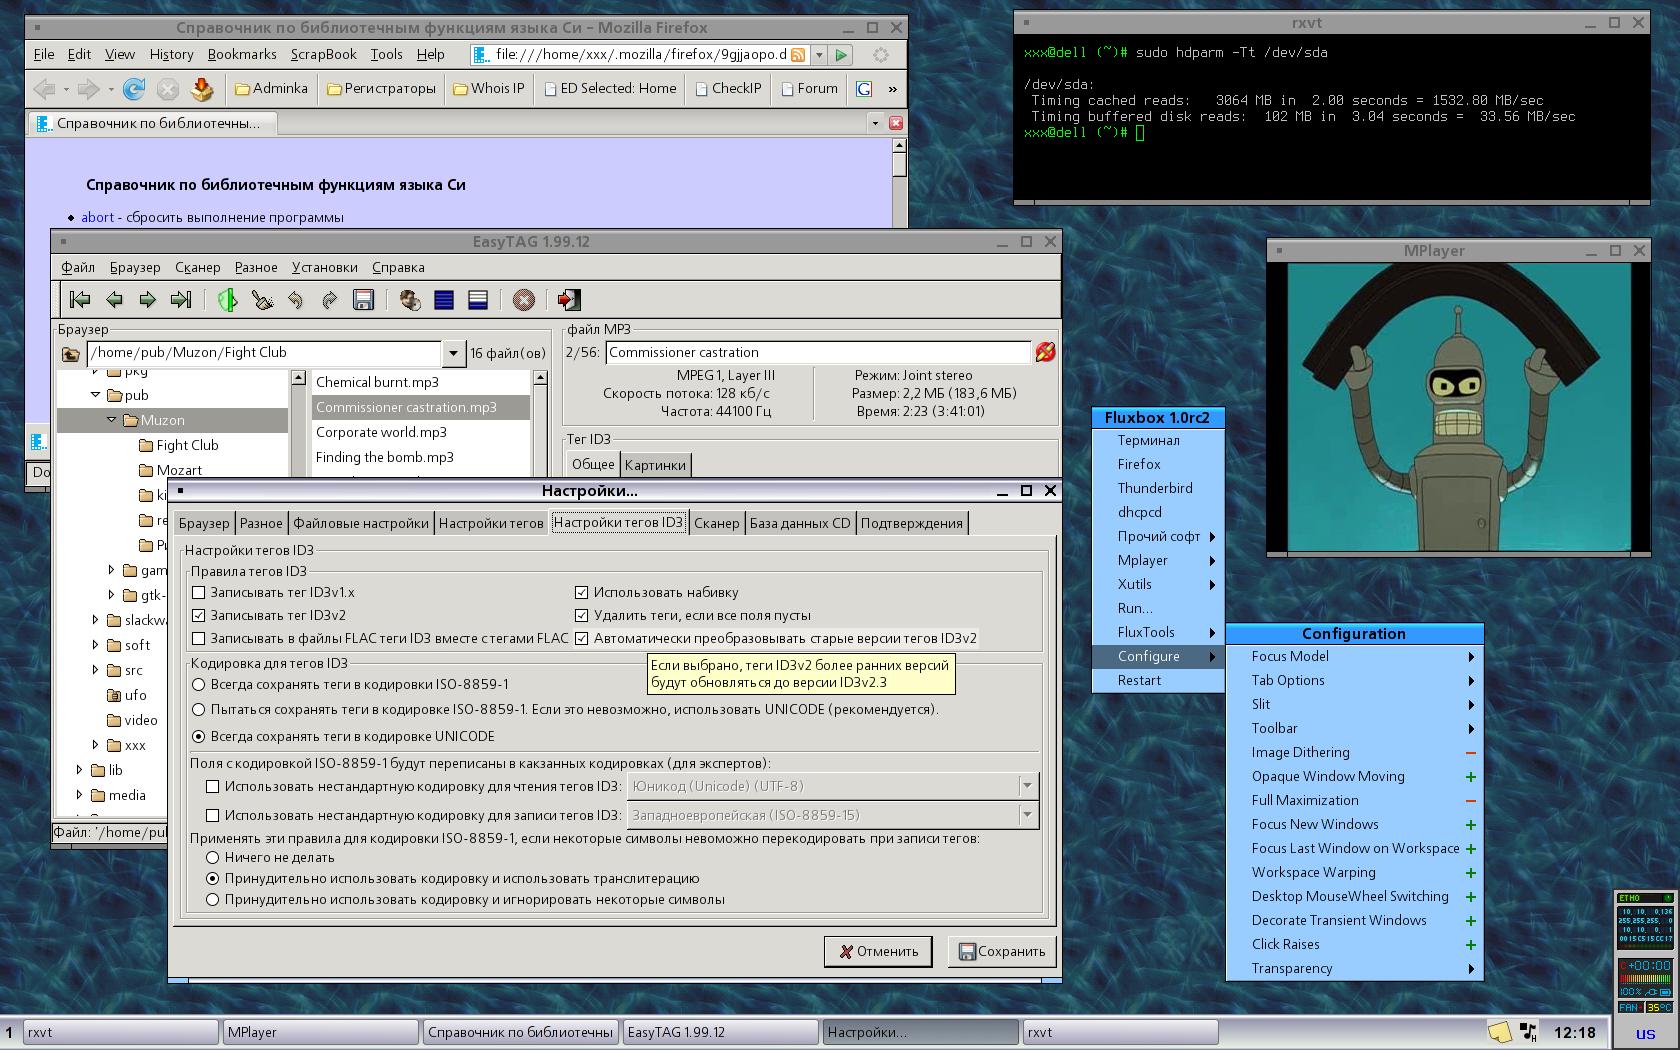
Task: Go to first file in EasyTAG toolbar
Action: coord(80,300)
